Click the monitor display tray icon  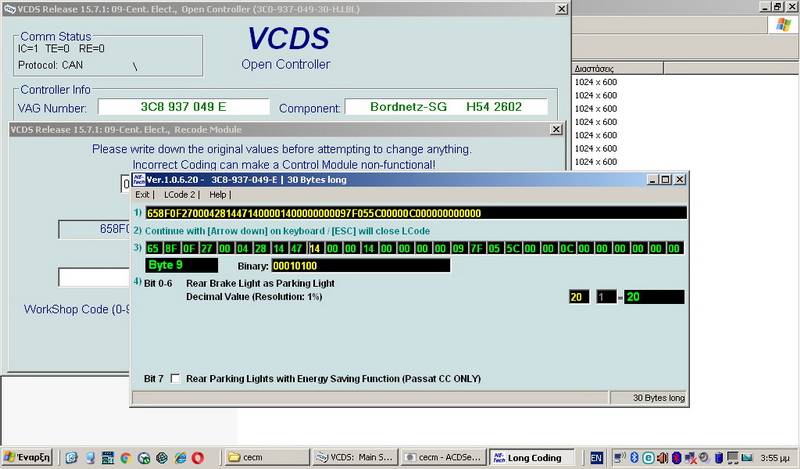pyautogui.click(x=733, y=458)
